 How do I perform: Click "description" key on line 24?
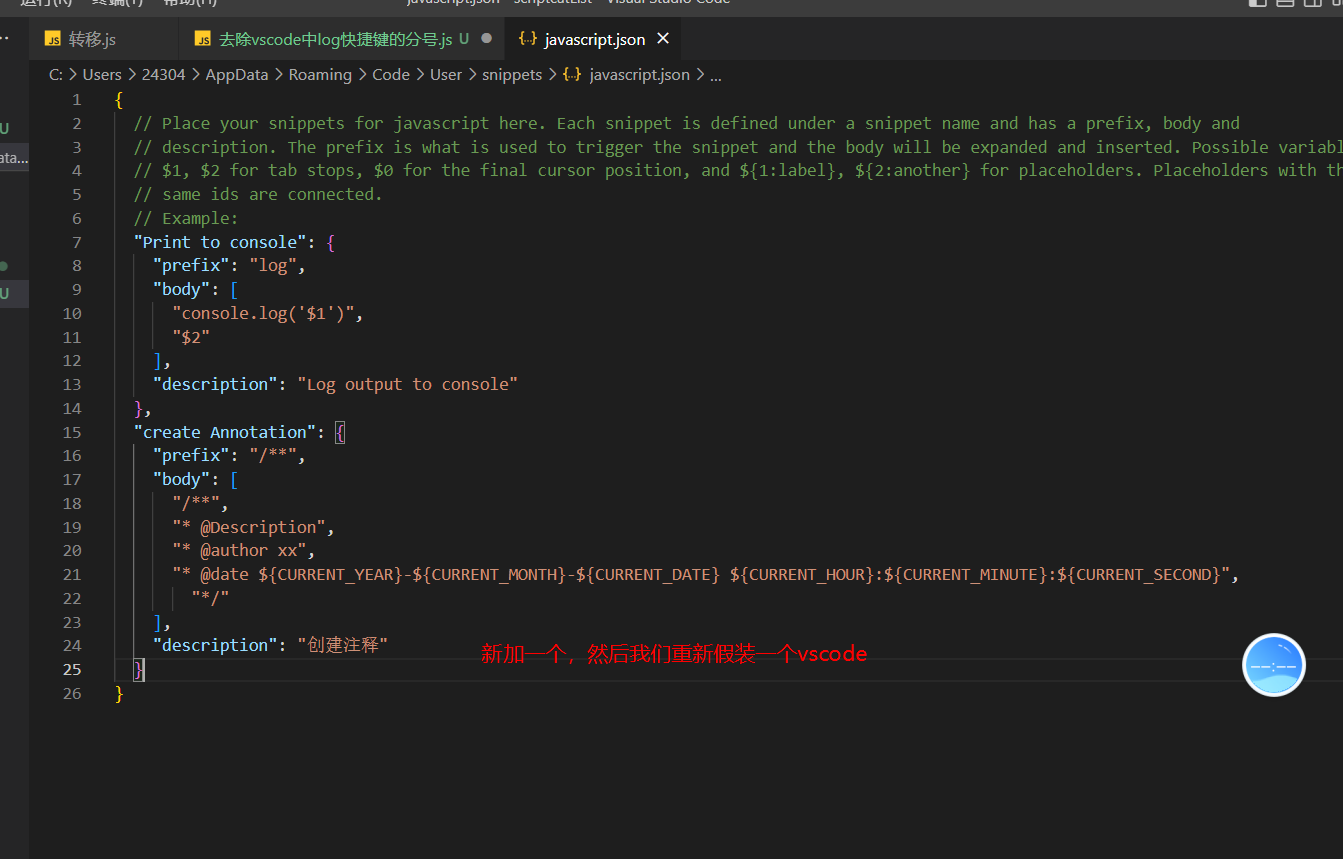215,645
